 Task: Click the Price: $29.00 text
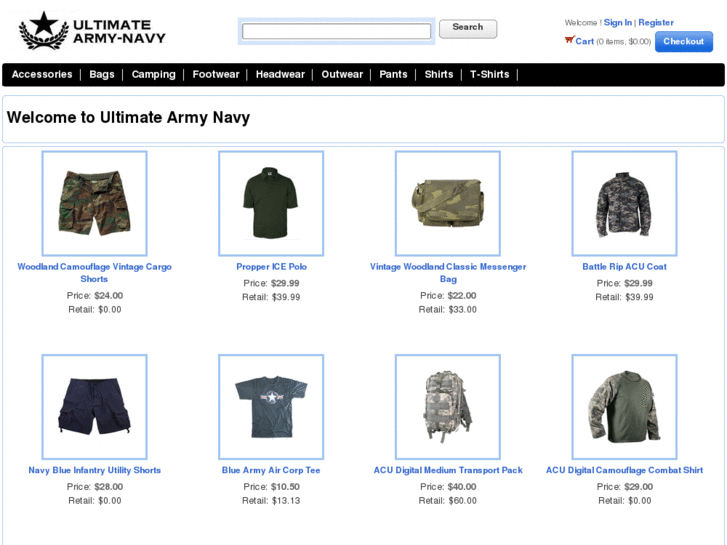click(x=625, y=487)
